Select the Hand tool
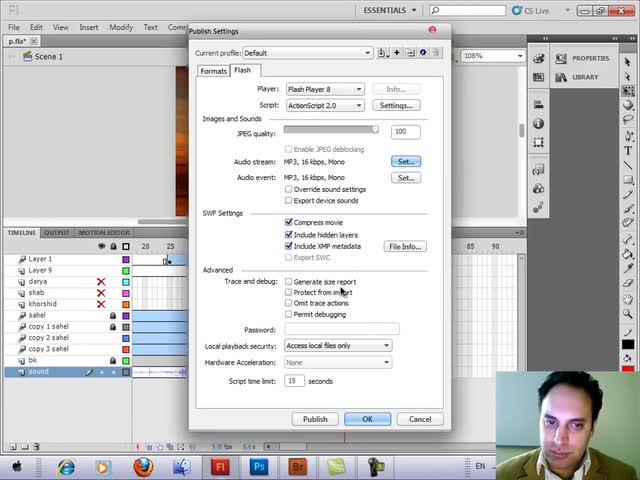This screenshot has height=480, width=640. click(x=628, y=299)
